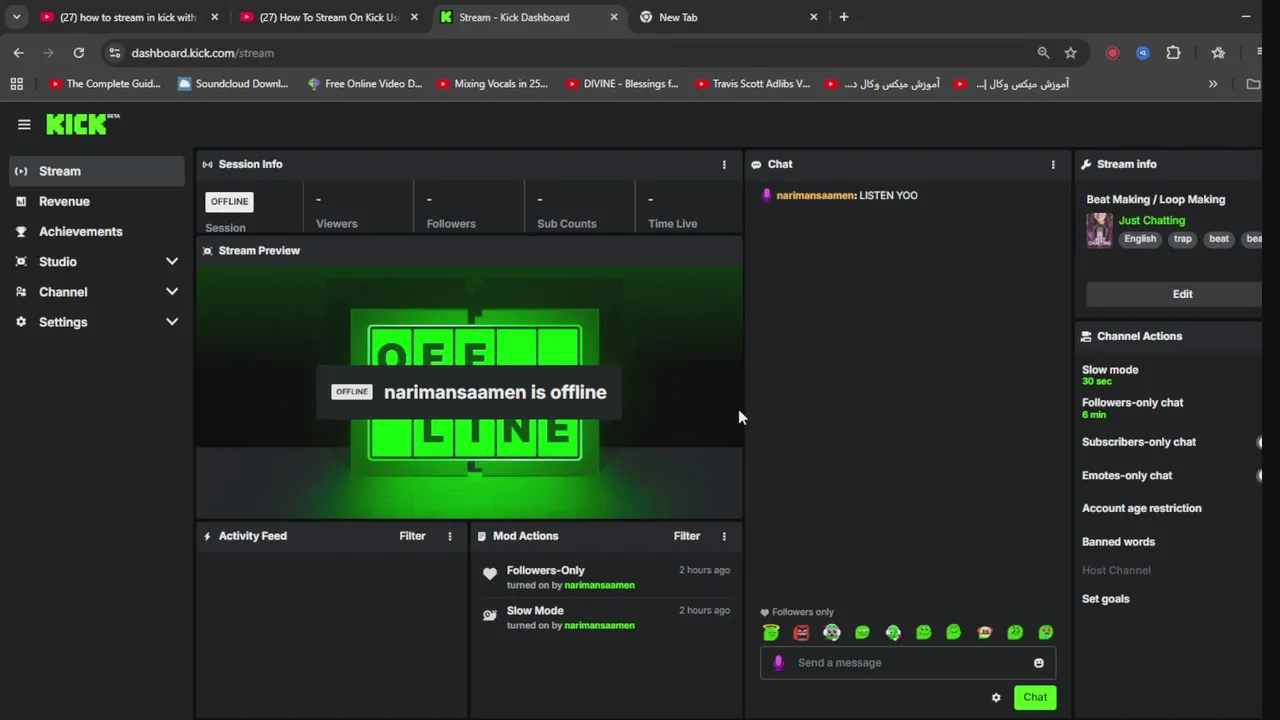Click the browser reload button
Screen dimensions: 1280x720
(79, 53)
